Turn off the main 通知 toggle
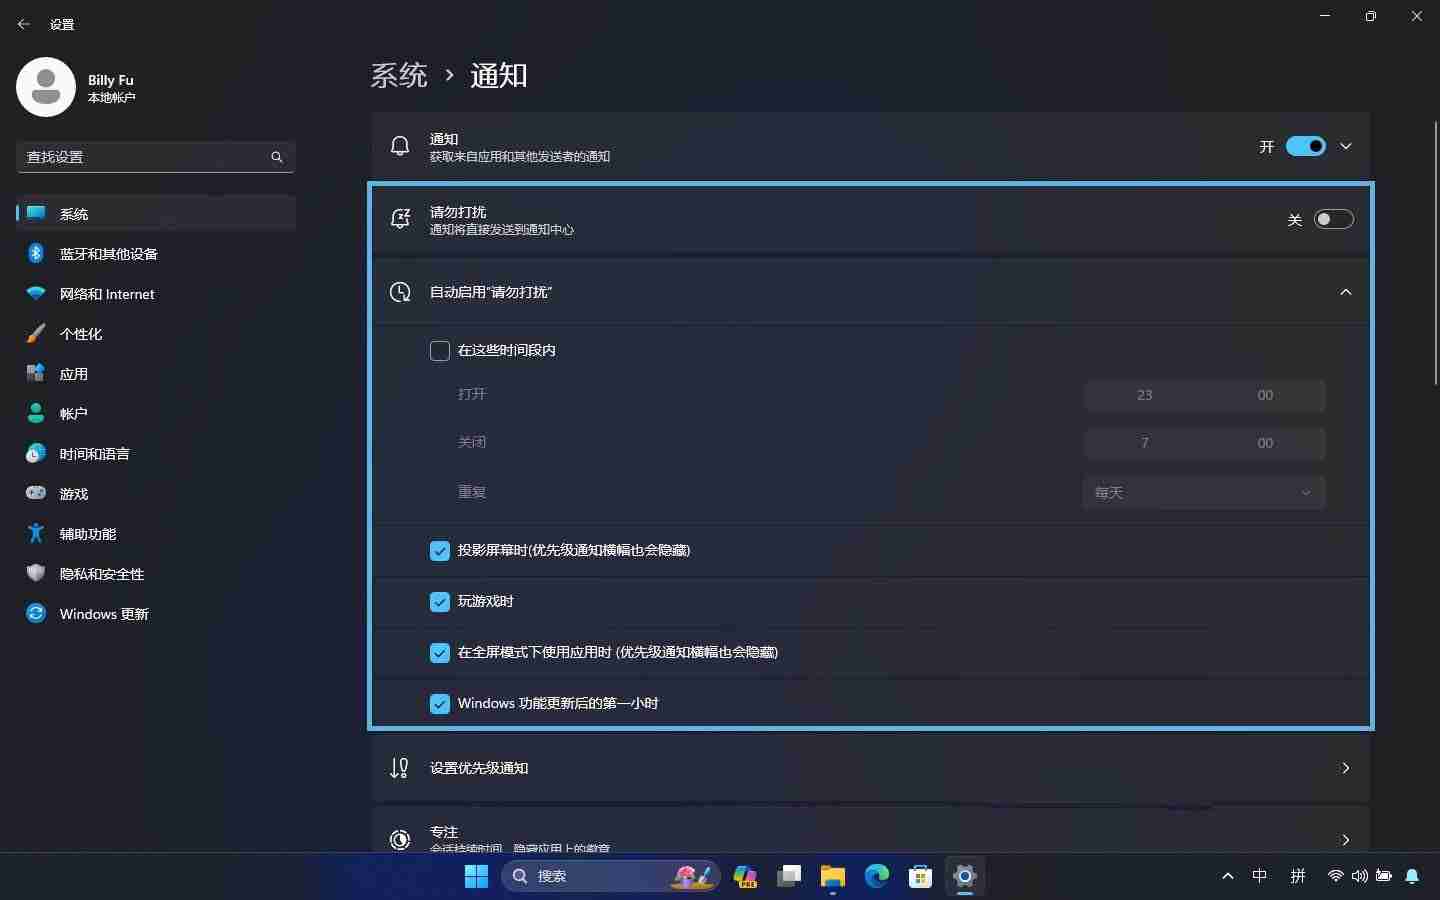 tap(1306, 146)
